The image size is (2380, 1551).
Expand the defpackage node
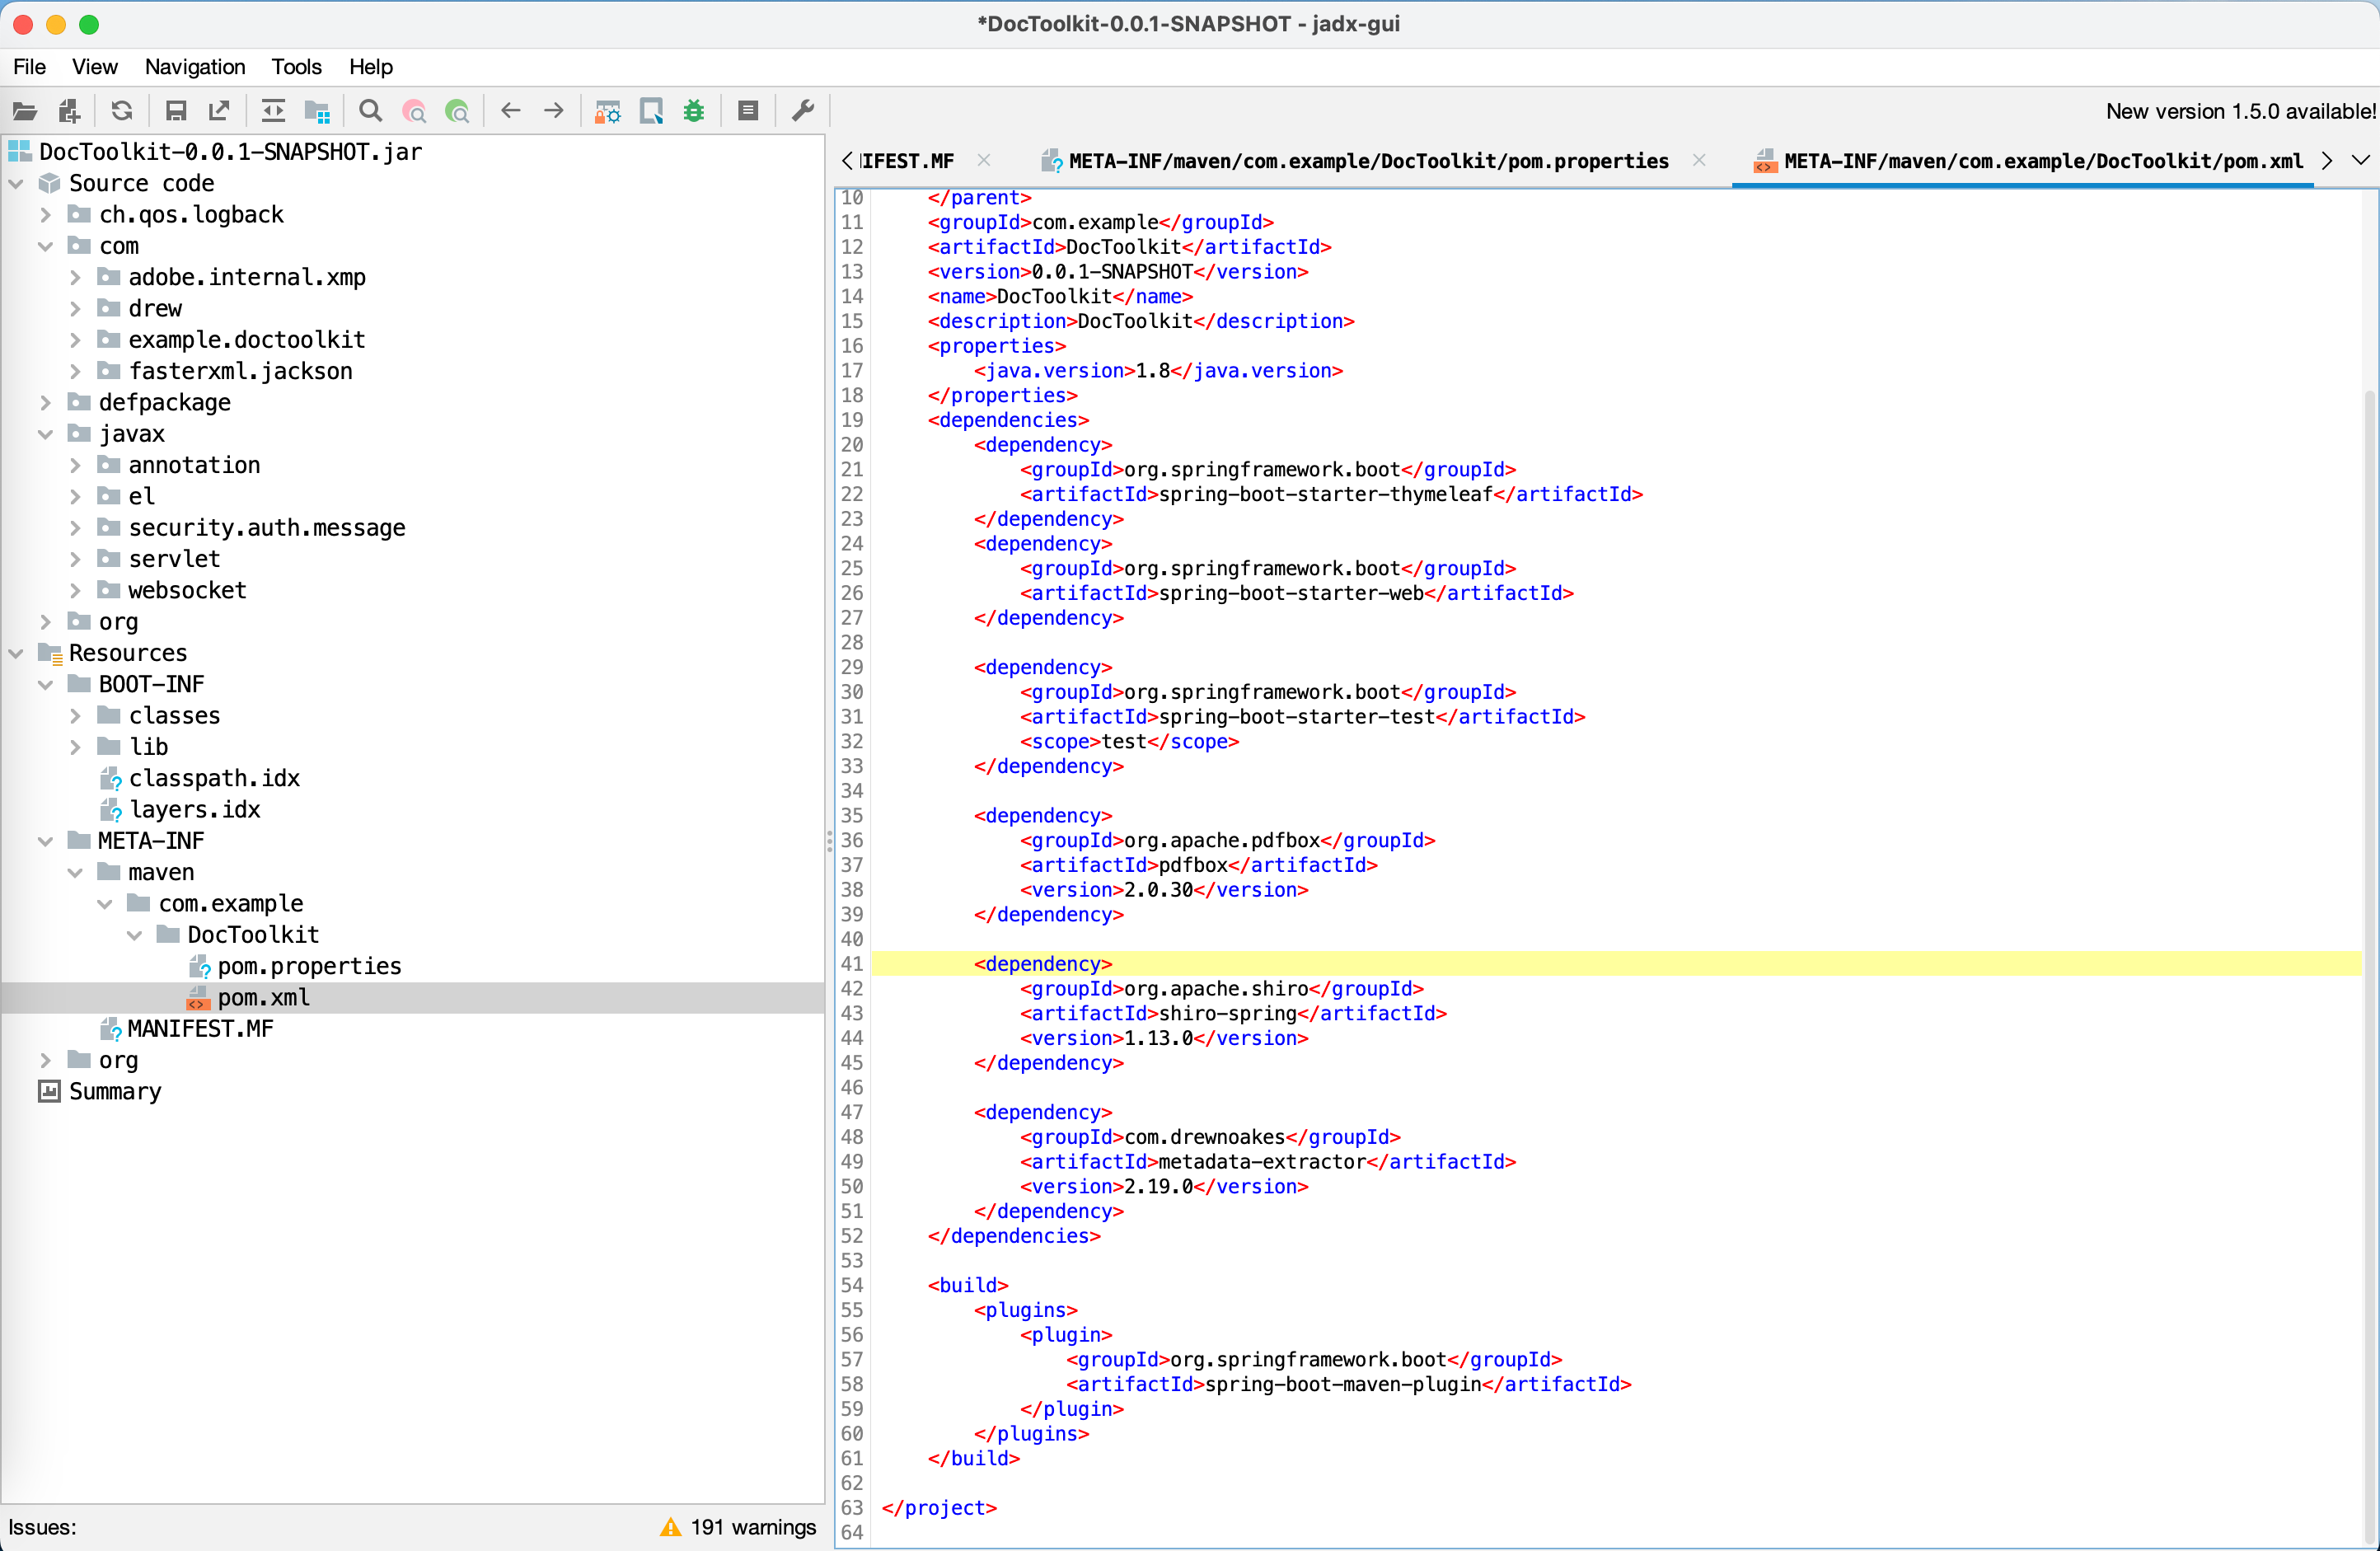pos(45,403)
